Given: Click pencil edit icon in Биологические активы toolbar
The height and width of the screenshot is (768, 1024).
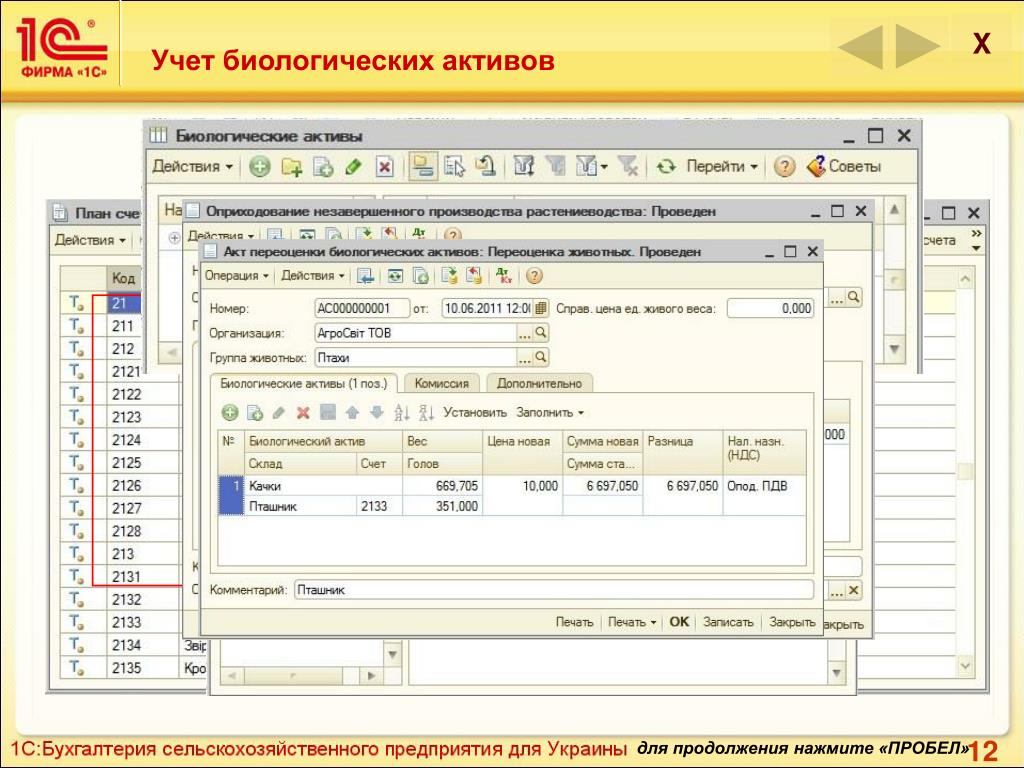Looking at the screenshot, I should click(354, 167).
